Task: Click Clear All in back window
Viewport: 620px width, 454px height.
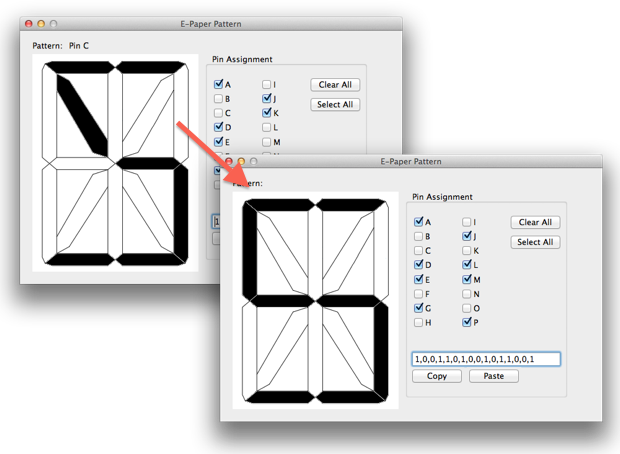Action: (335, 85)
